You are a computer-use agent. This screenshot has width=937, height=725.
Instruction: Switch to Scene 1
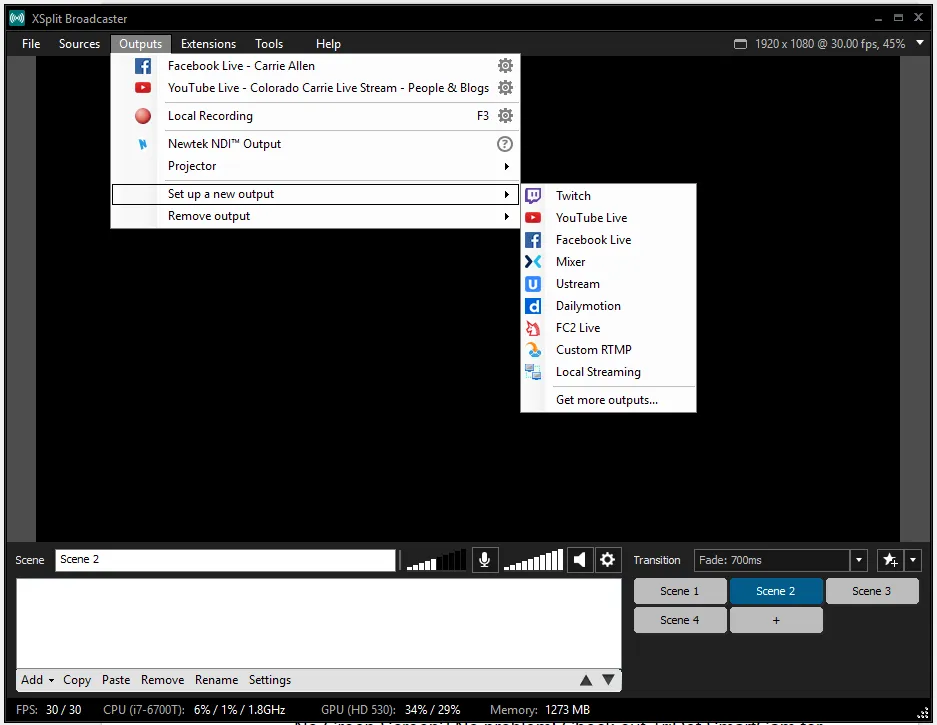click(x=680, y=591)
